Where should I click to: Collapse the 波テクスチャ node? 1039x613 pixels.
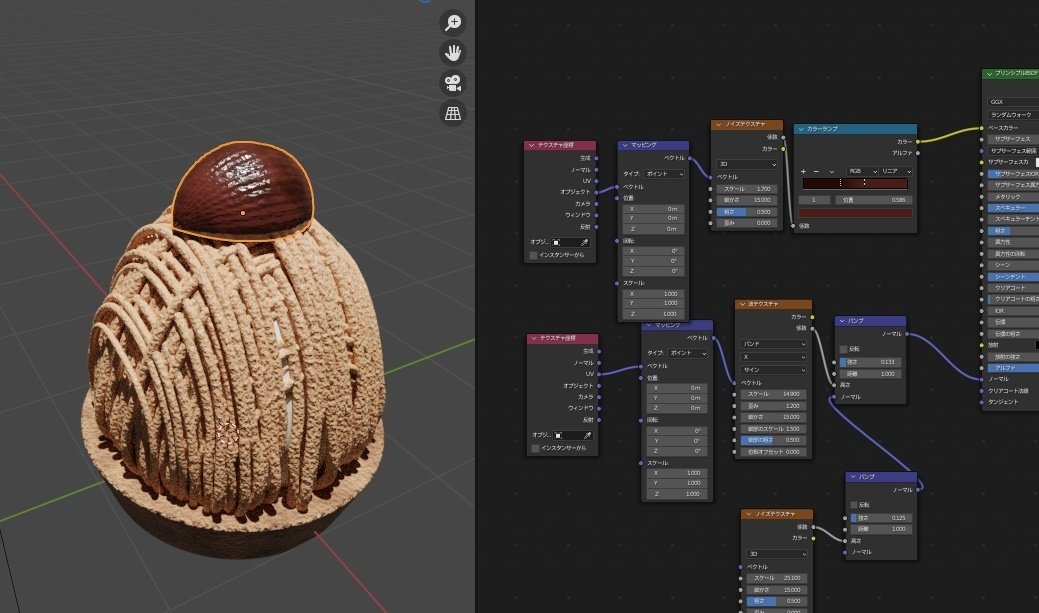742,304
